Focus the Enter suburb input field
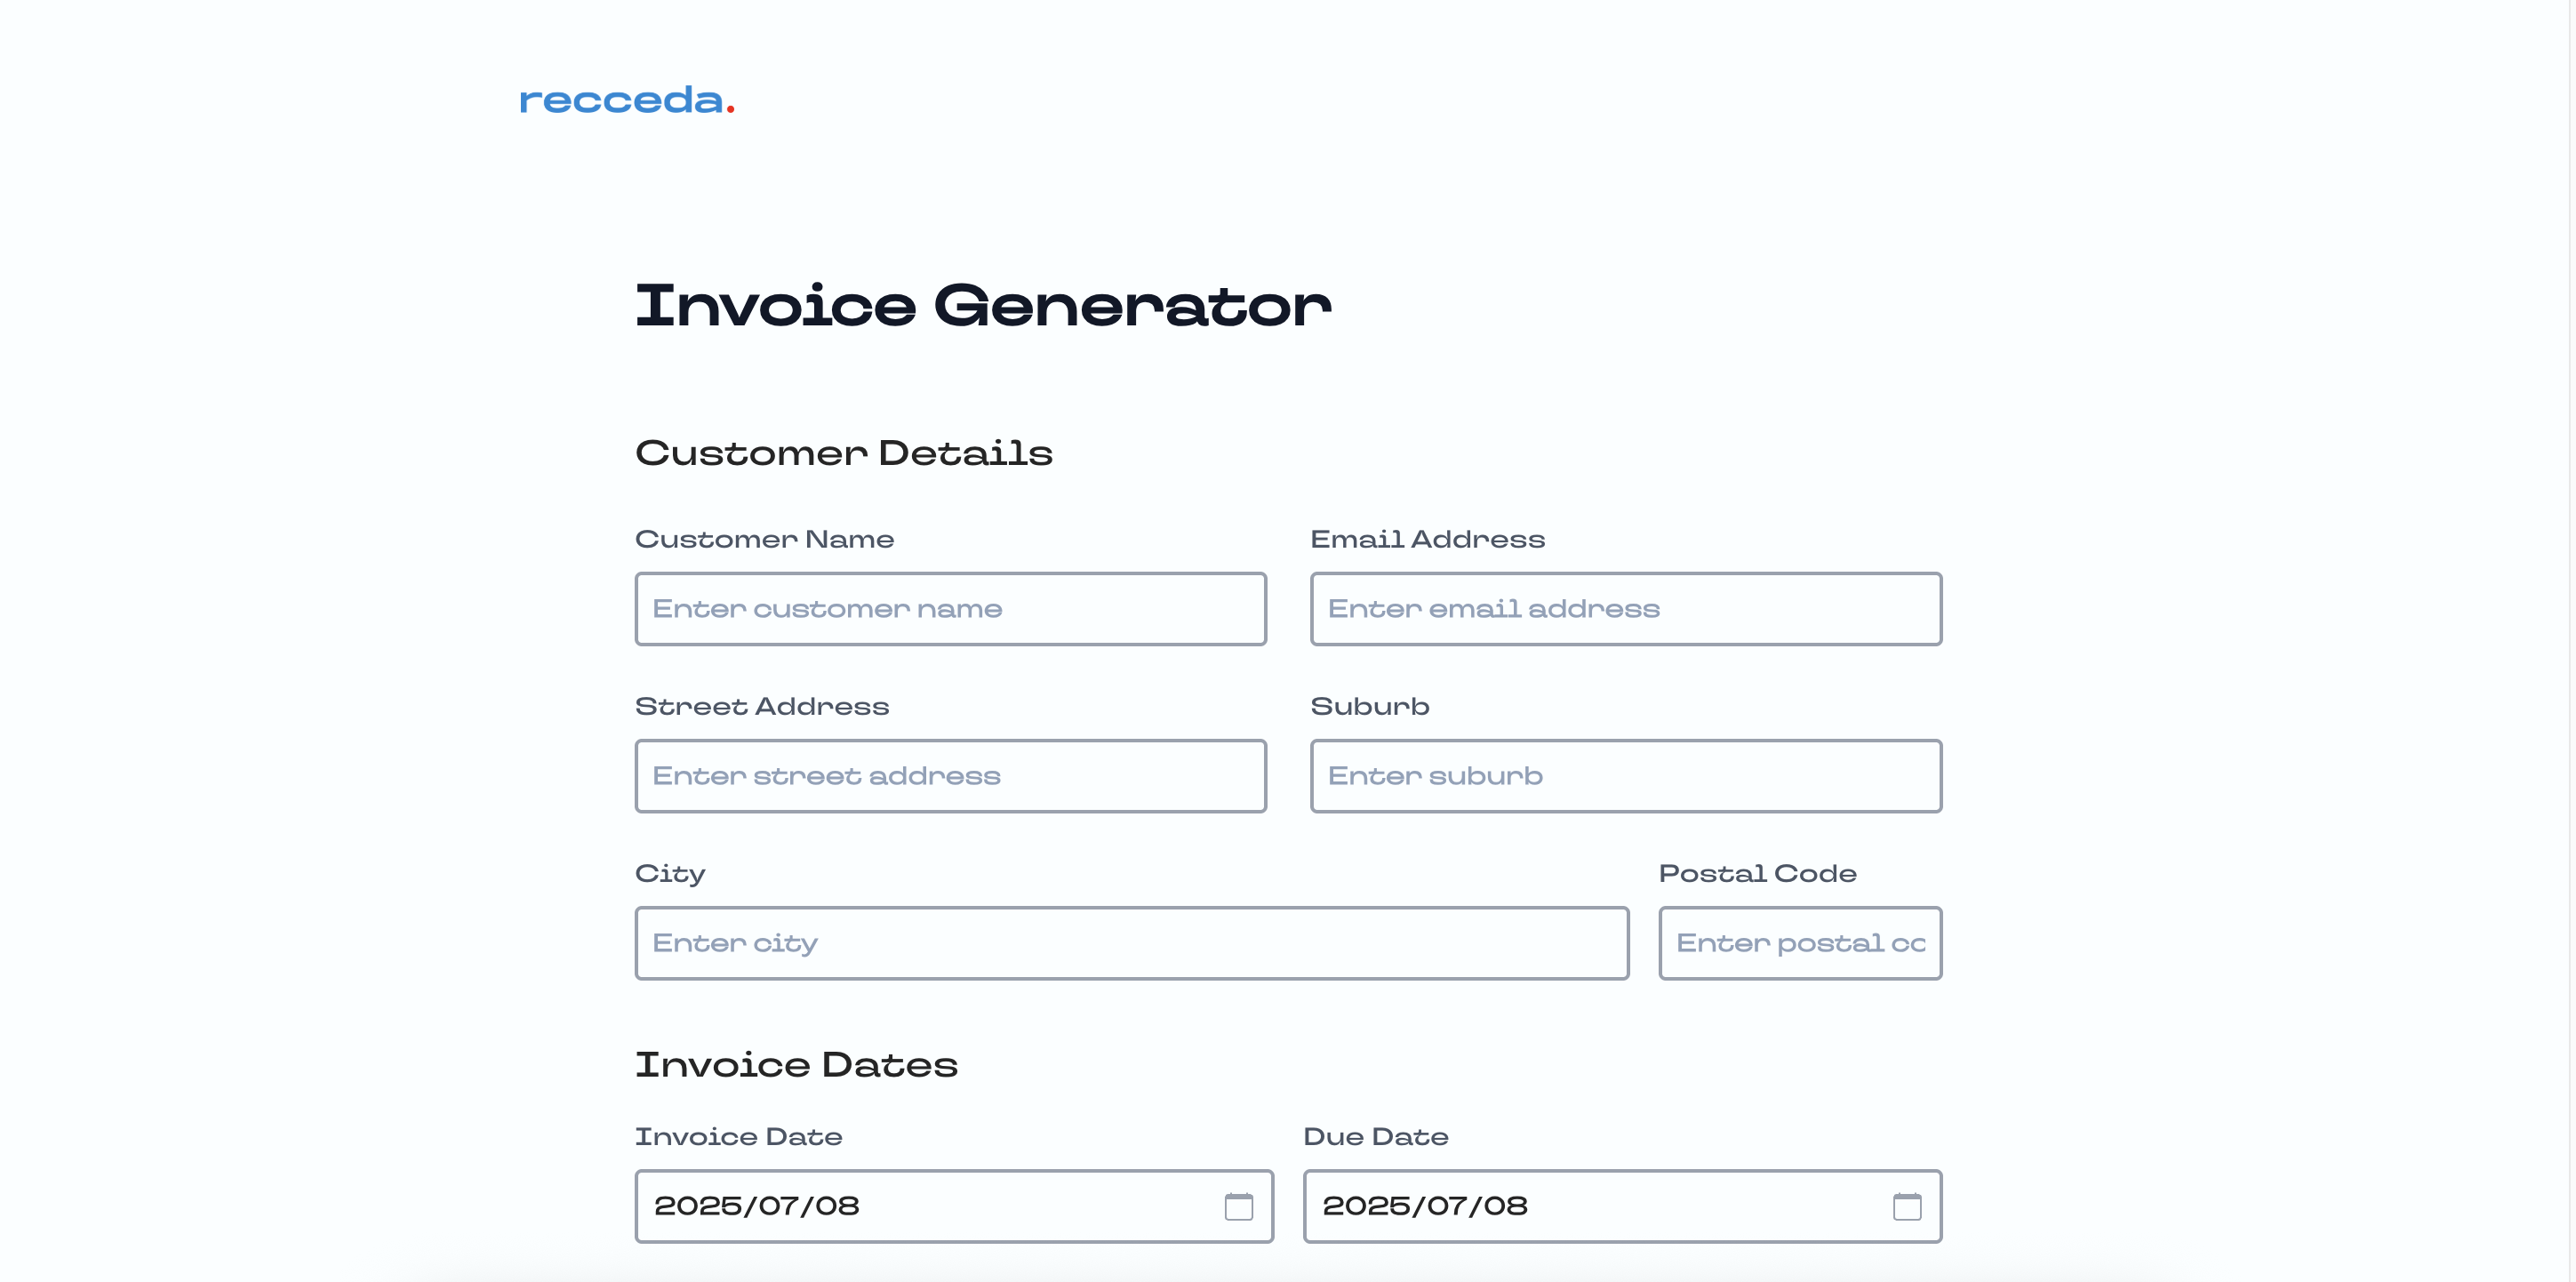 1625,776
